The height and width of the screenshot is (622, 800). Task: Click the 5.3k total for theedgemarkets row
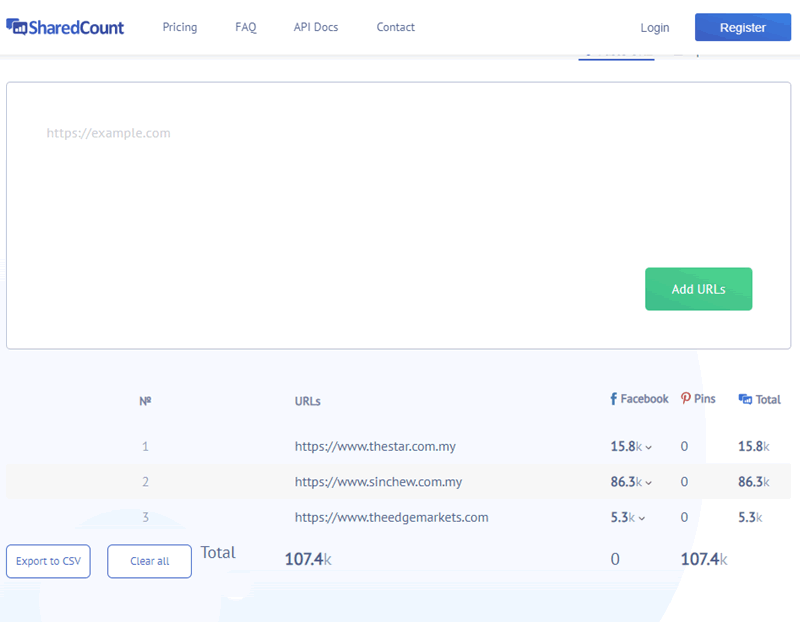point(750,517)
